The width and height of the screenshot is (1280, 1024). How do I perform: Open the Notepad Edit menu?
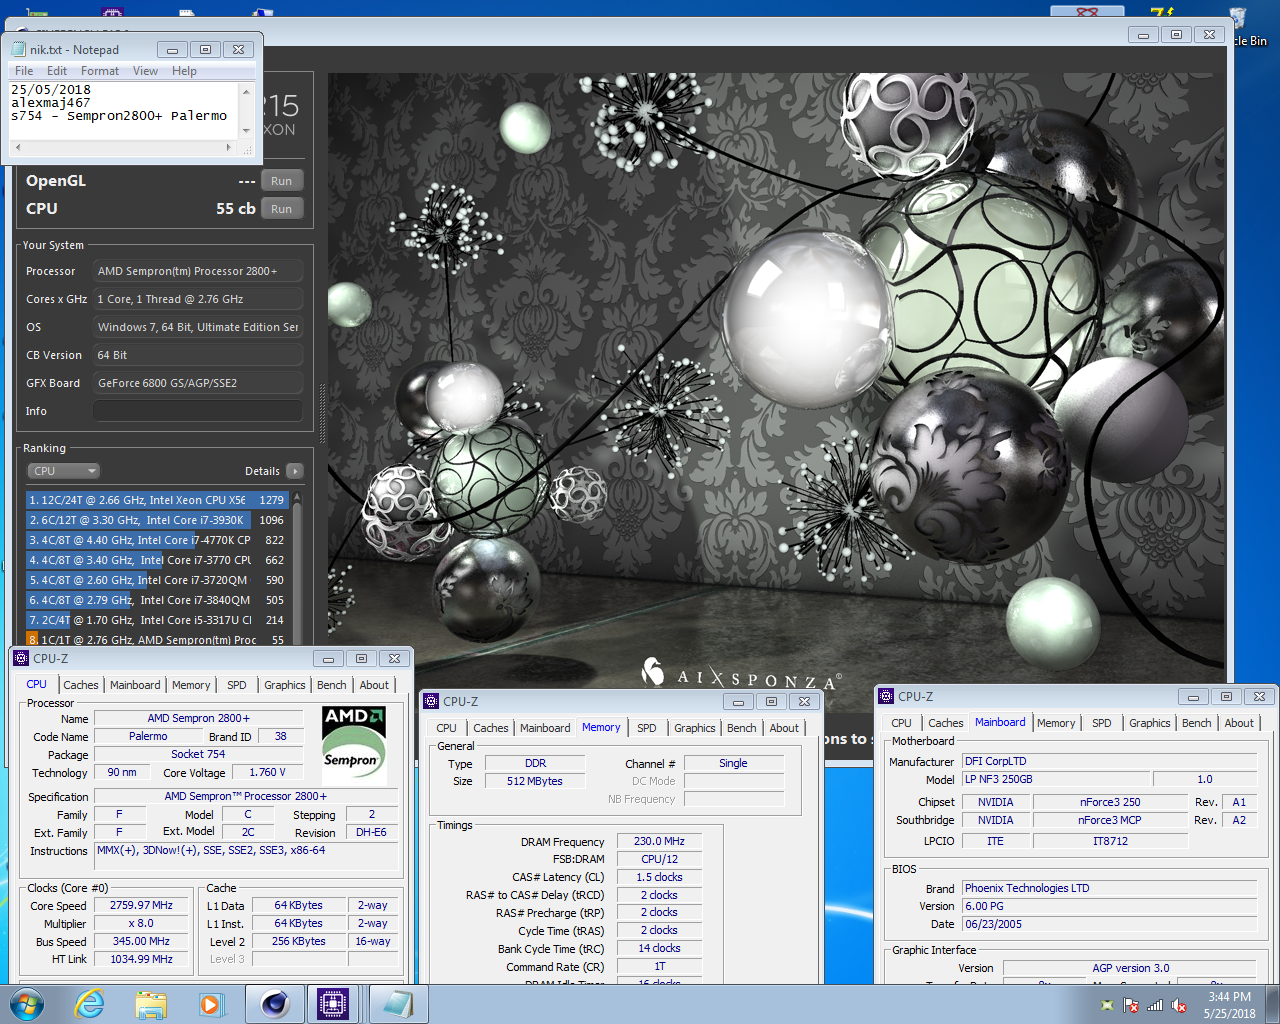[x=57, y=71]
